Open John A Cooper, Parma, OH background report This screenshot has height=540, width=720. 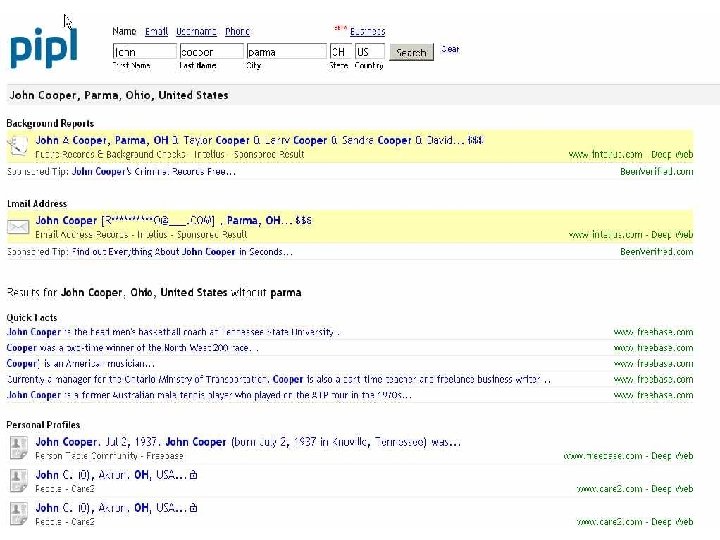pos(259,140)
